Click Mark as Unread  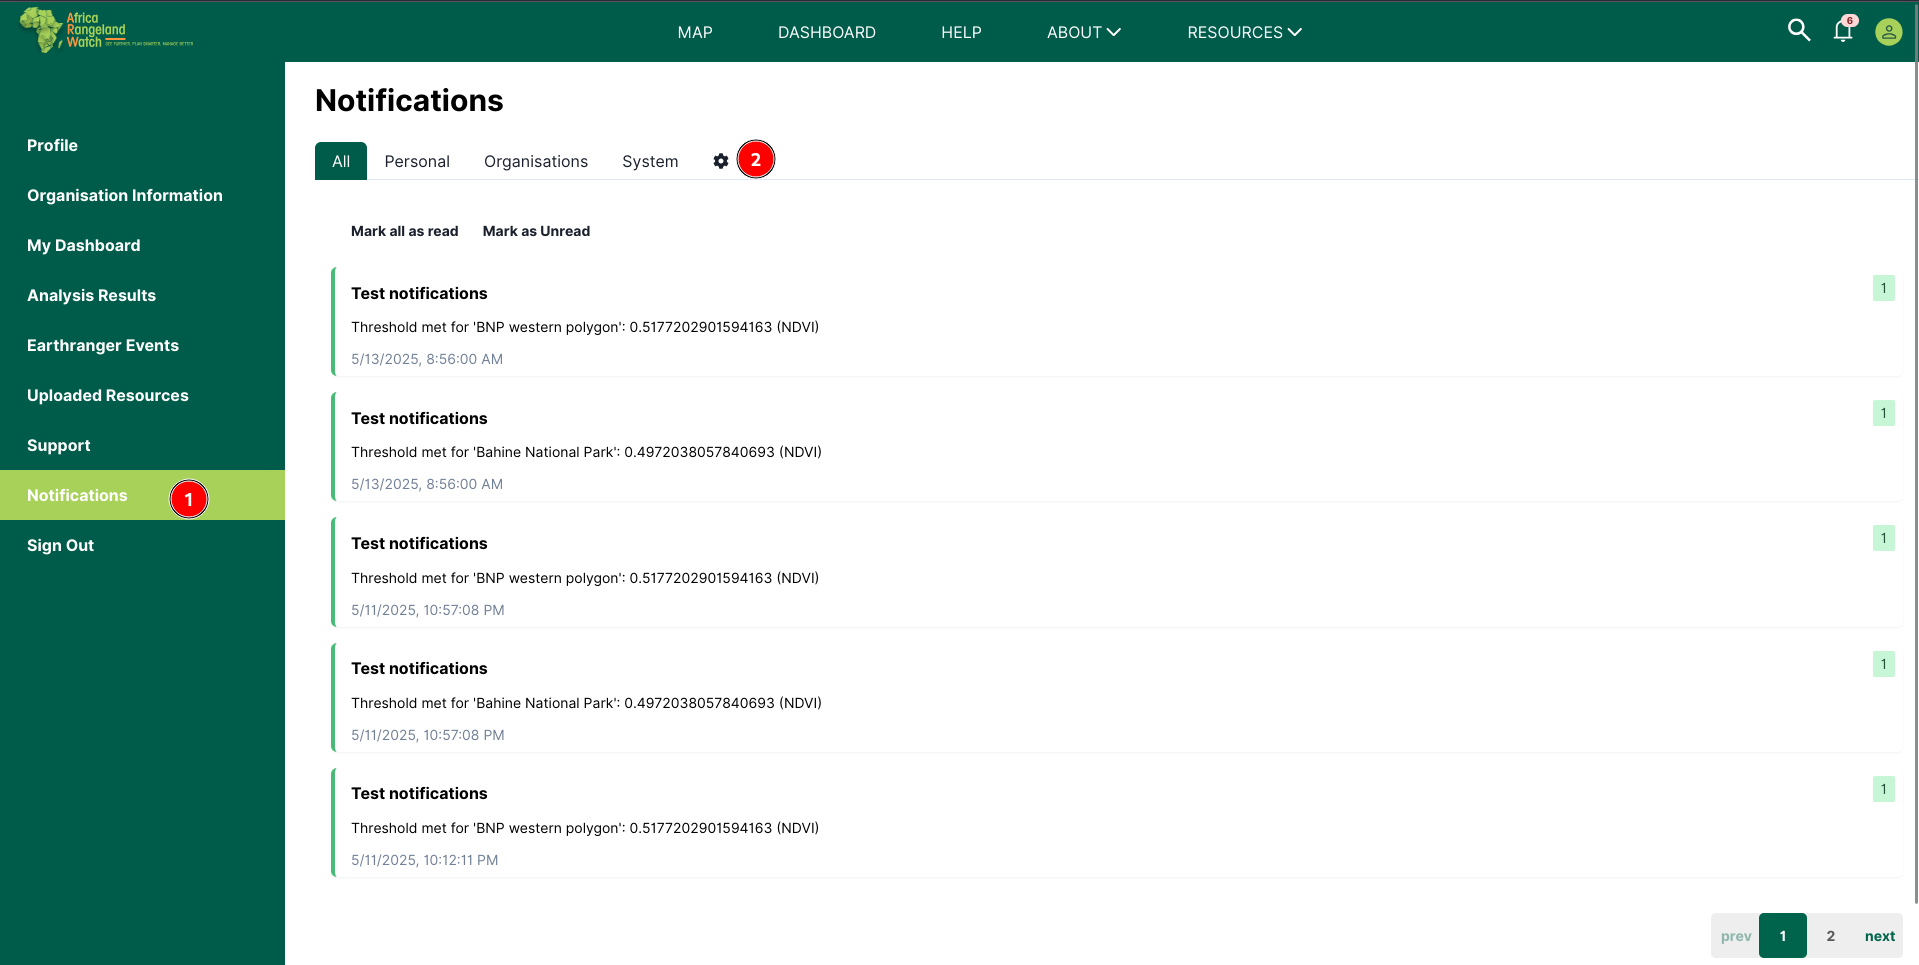(x=536, y=231)
